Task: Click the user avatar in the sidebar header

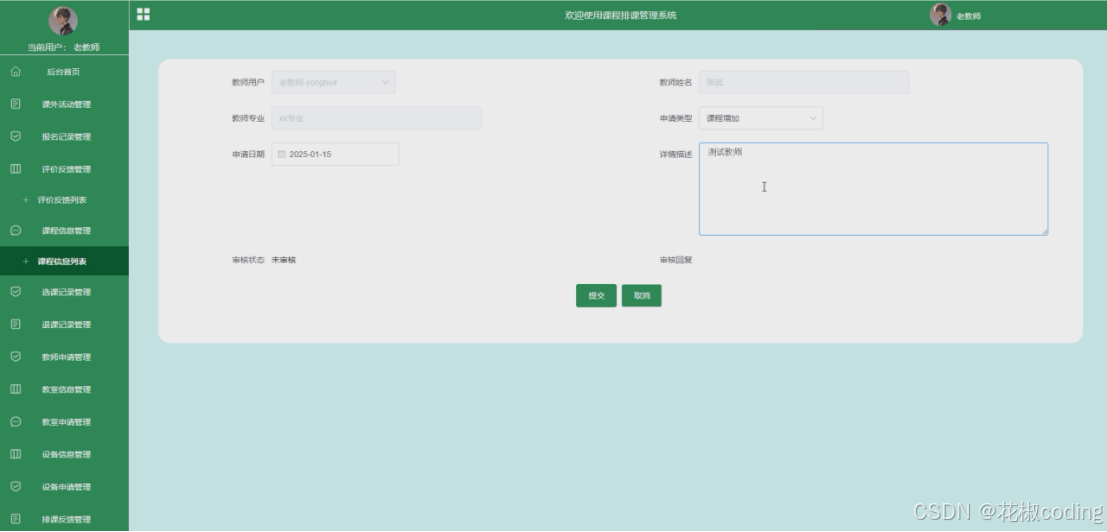Action: [x=63, y=21]
